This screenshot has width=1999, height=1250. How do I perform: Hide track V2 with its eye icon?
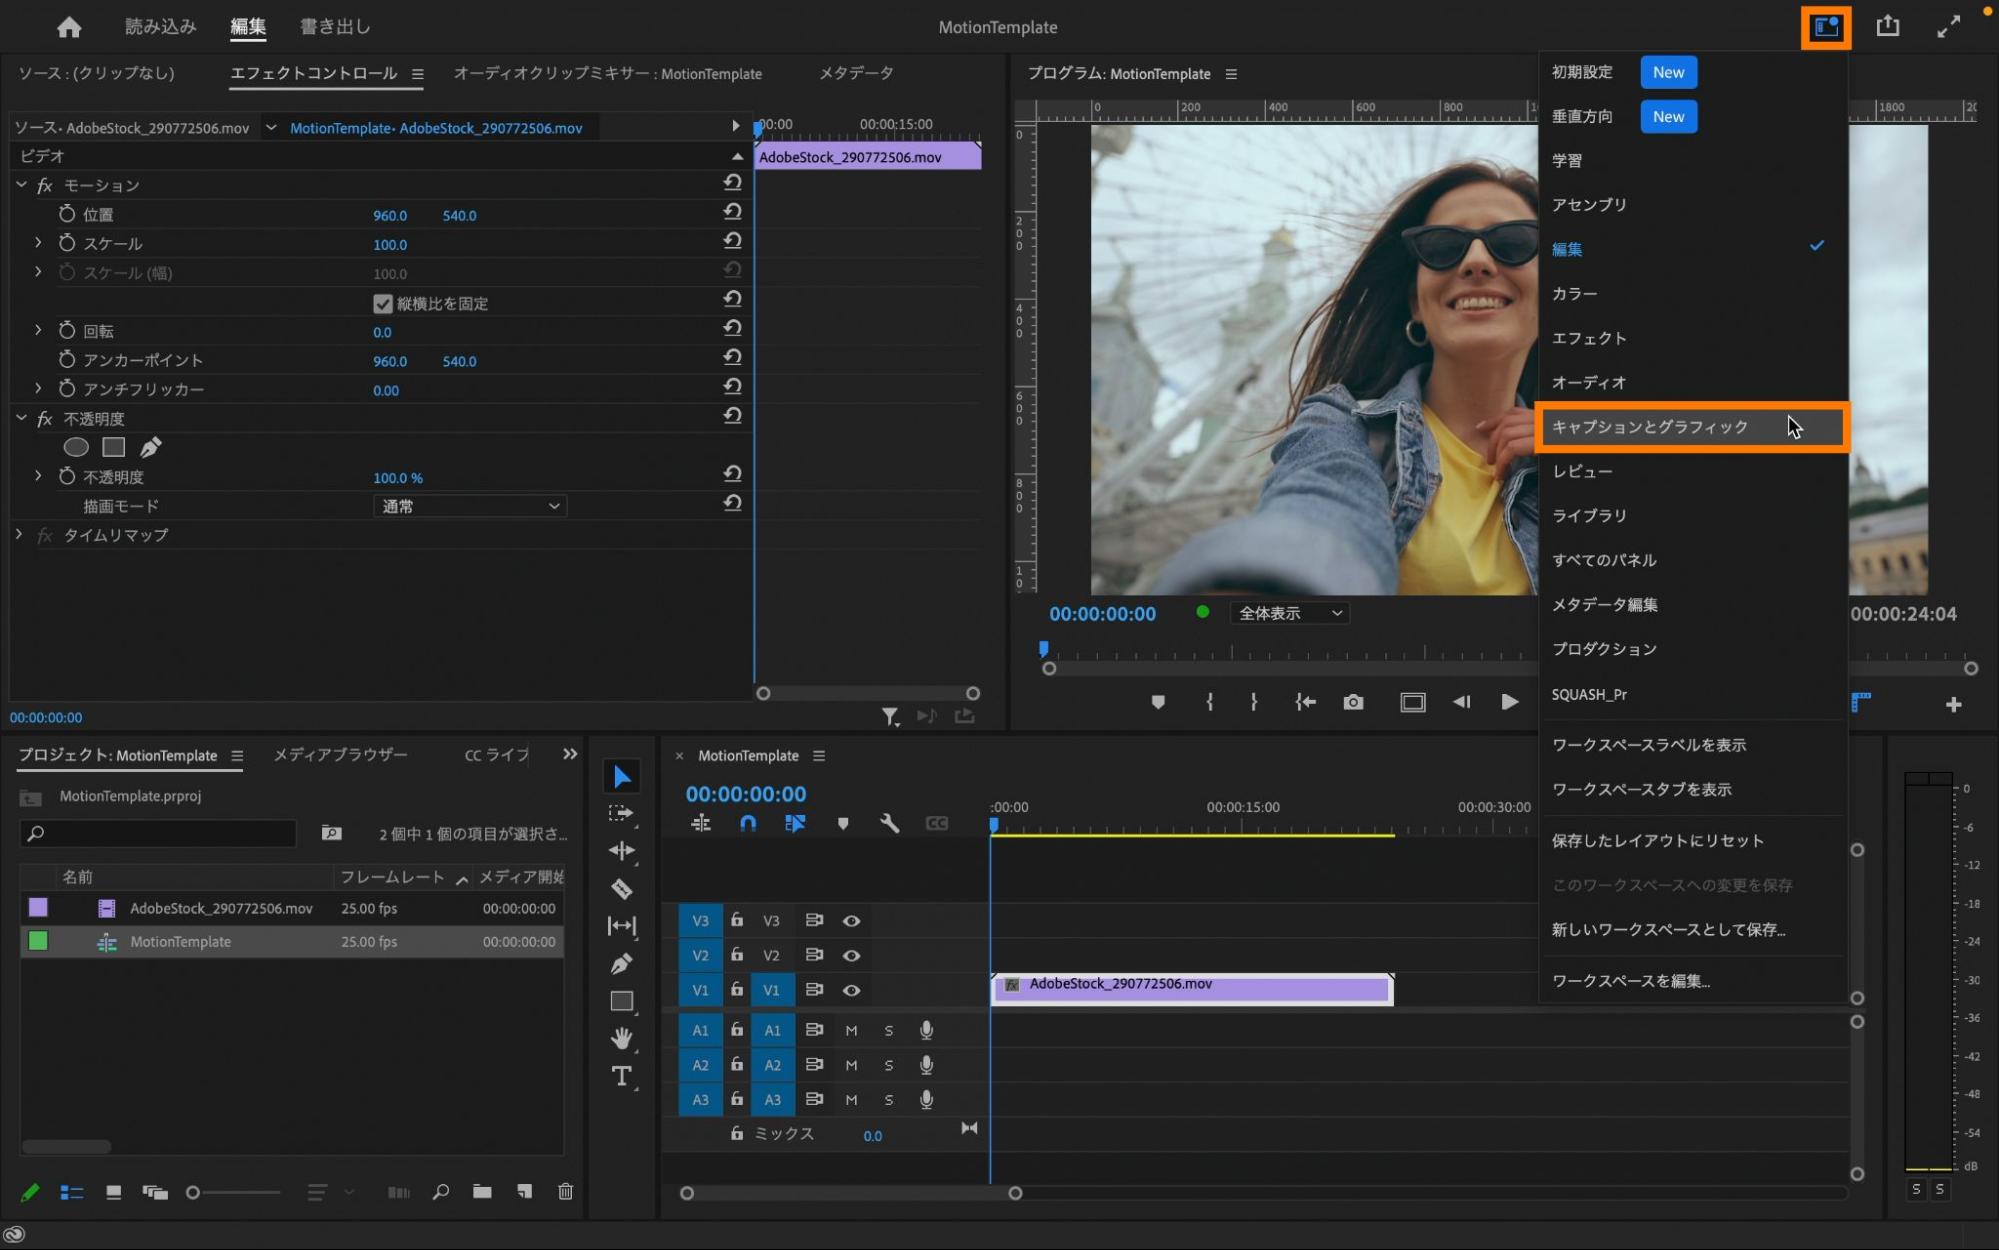point(851,955)
